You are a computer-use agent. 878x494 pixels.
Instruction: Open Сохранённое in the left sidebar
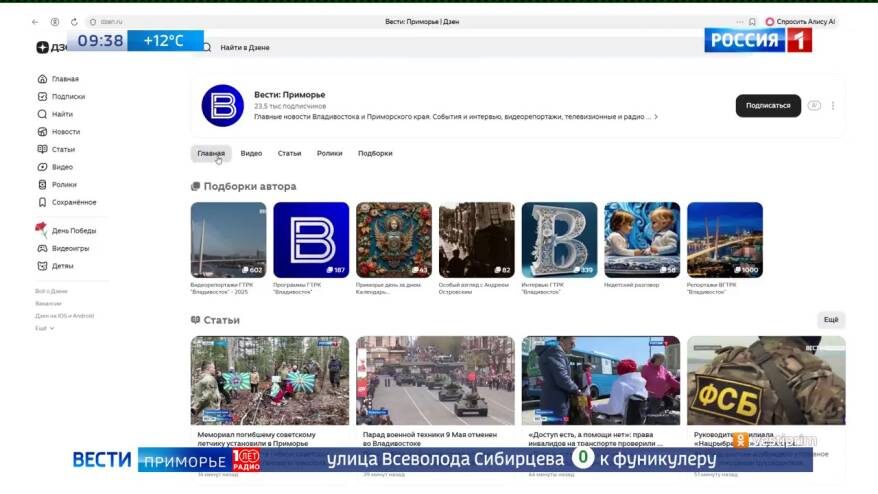pos(67,202)
